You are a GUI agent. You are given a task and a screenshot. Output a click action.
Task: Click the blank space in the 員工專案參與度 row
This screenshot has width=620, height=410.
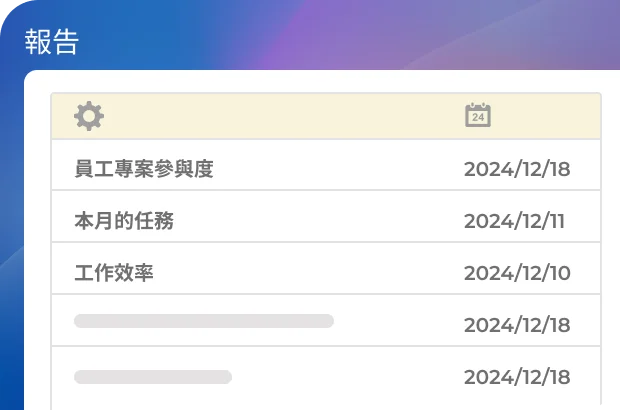(x=340, y=169)
